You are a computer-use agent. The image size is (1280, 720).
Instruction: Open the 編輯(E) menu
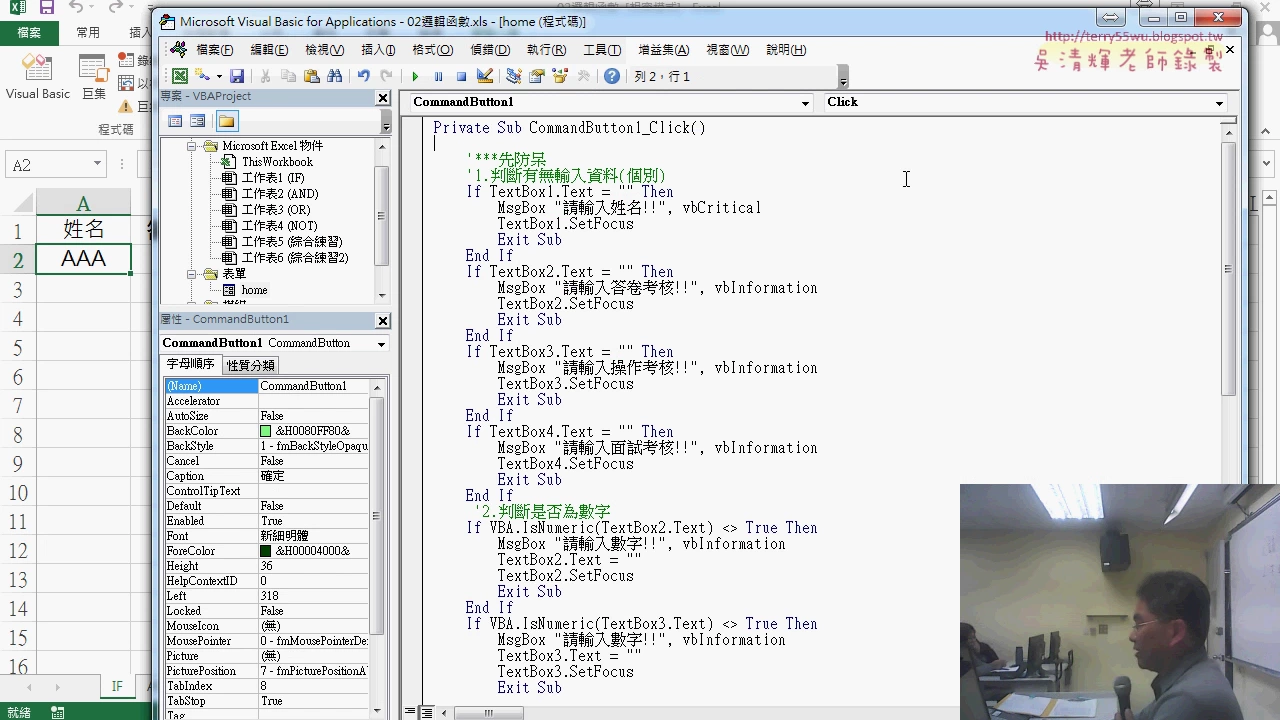(269, 50)
